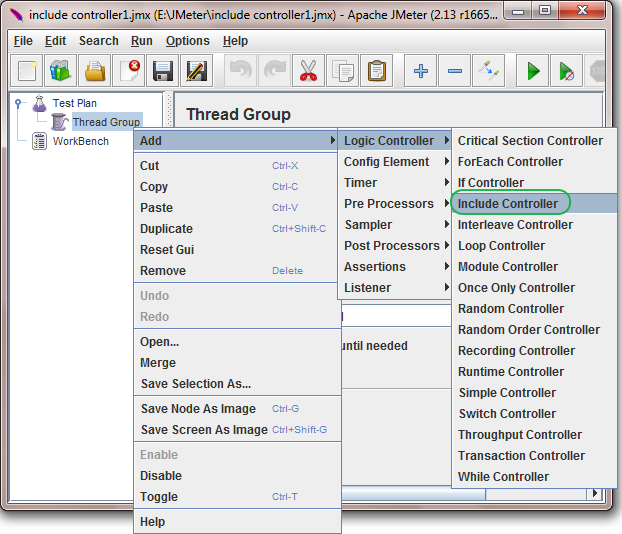Open the Run menu
This screenshot has width=622, height=534.
[142, 41]
